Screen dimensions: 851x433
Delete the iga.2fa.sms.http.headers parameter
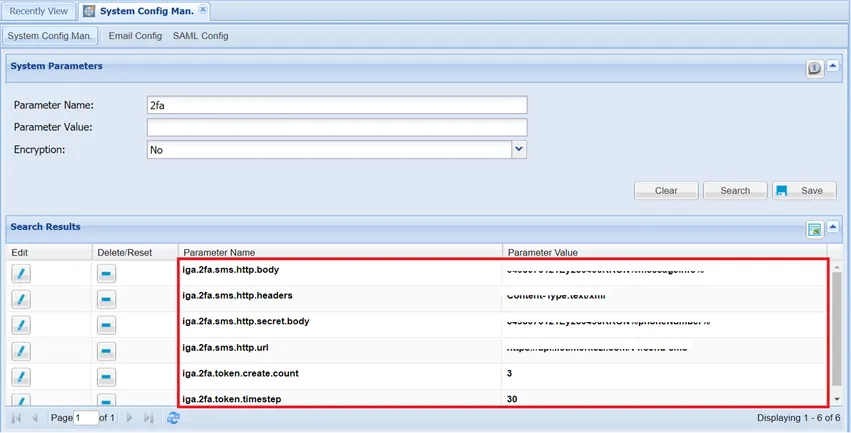point(106,300)
